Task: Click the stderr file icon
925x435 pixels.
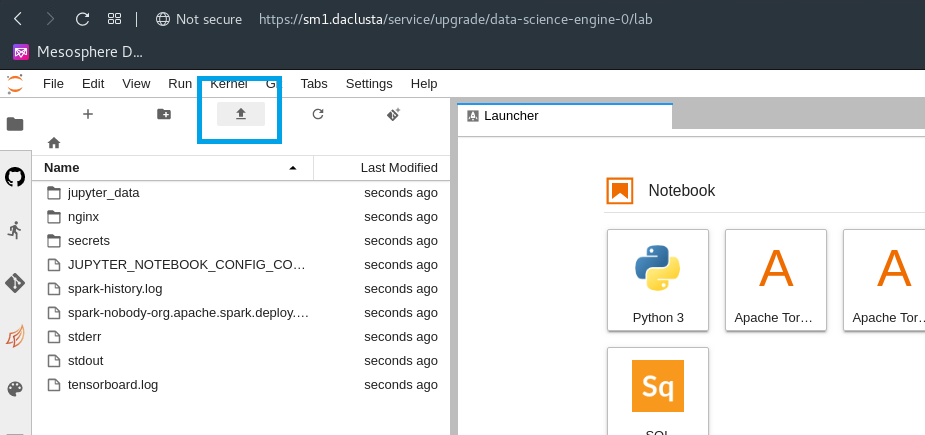Action: click(x=54, y=337)
